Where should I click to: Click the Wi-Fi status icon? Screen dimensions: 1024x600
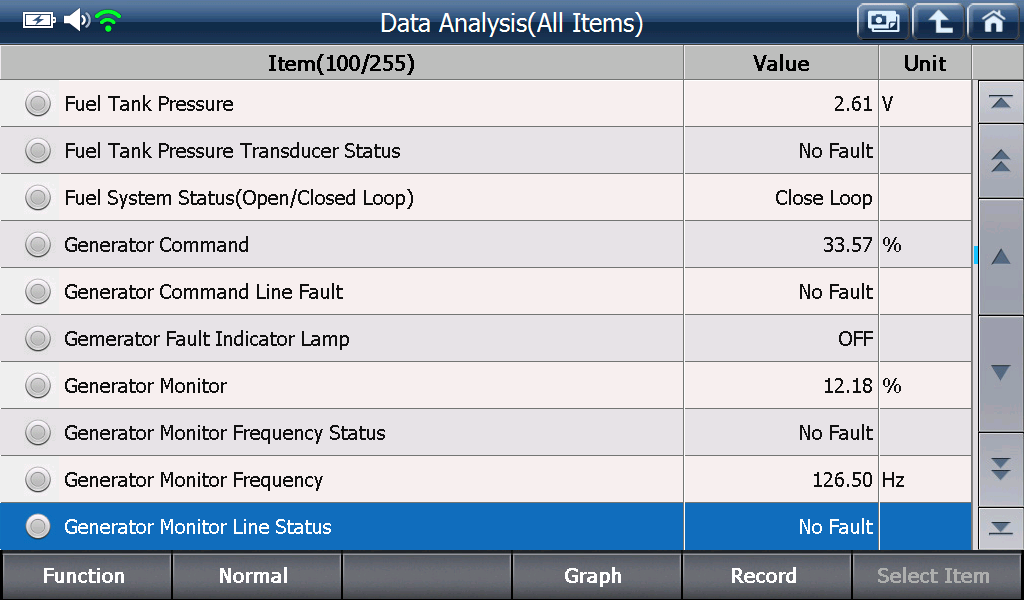click(x=108, y=21)
